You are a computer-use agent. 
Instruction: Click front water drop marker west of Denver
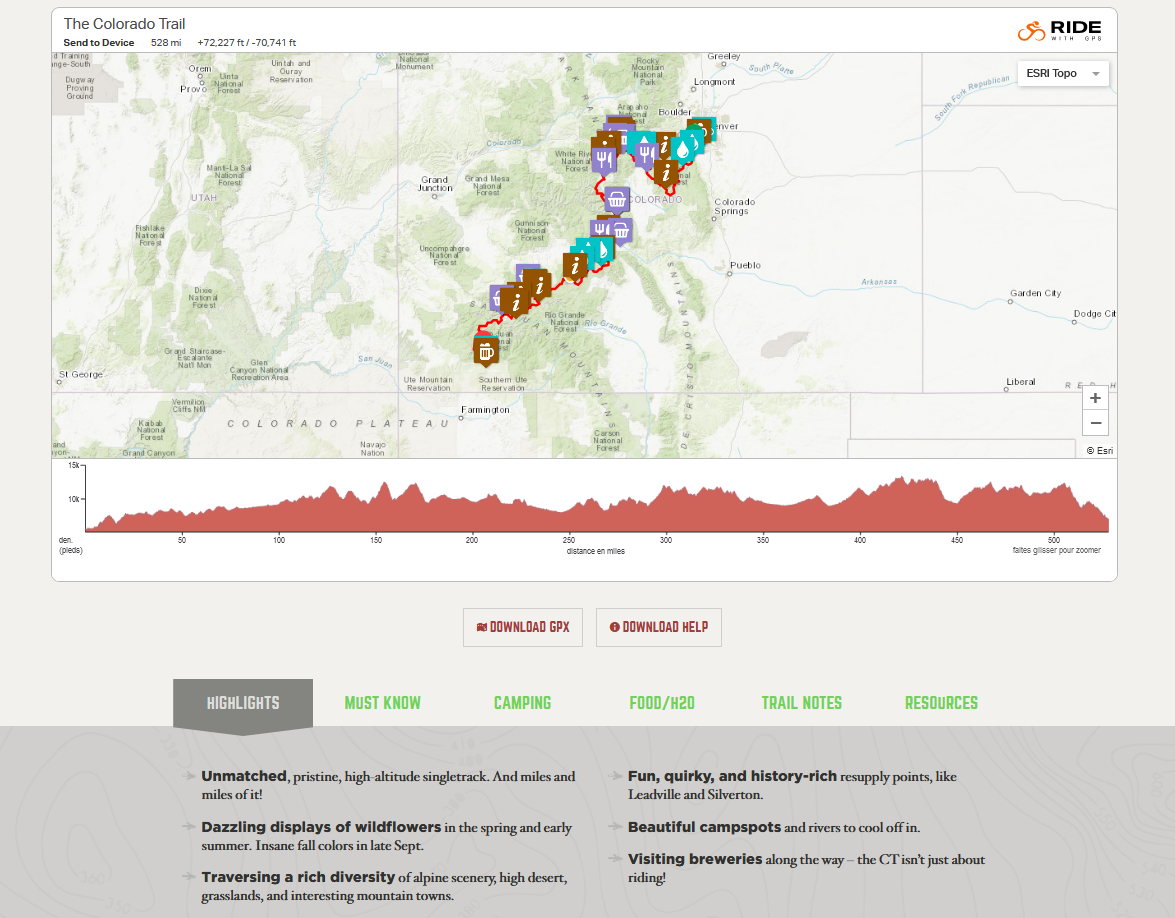pos(682,149)
